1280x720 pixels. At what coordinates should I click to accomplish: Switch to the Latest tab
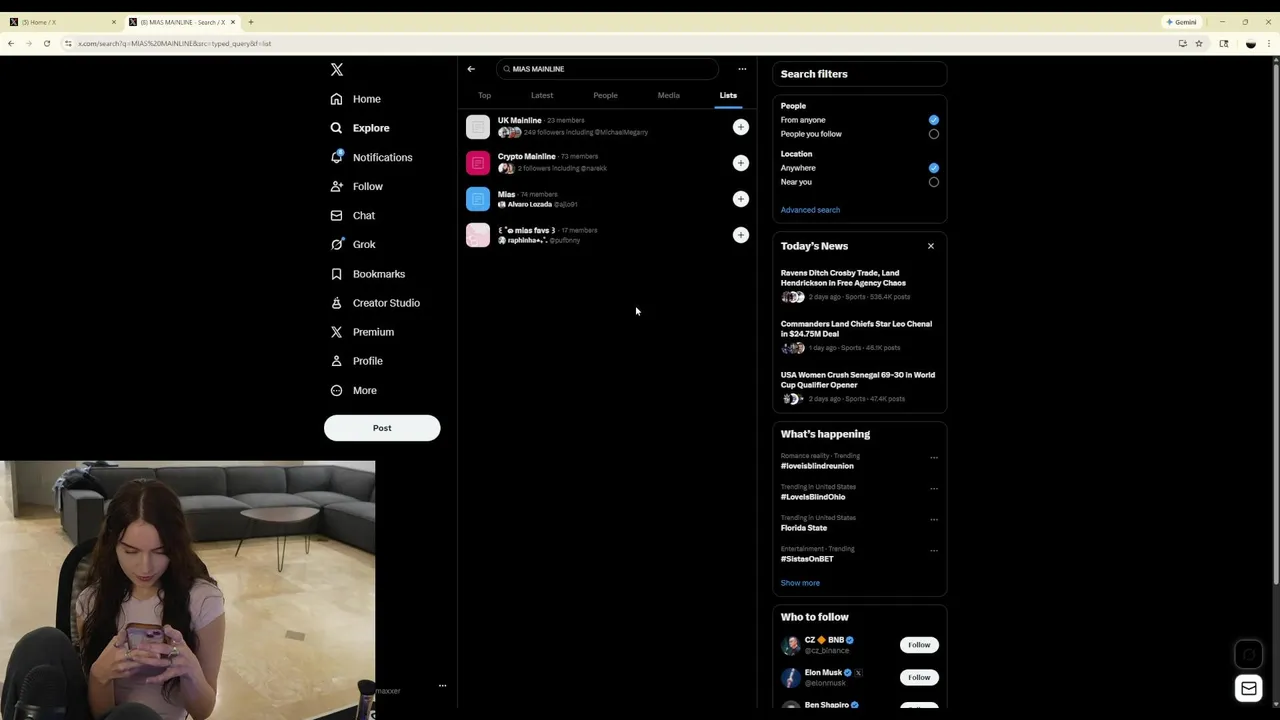click(x=542, y=95)
